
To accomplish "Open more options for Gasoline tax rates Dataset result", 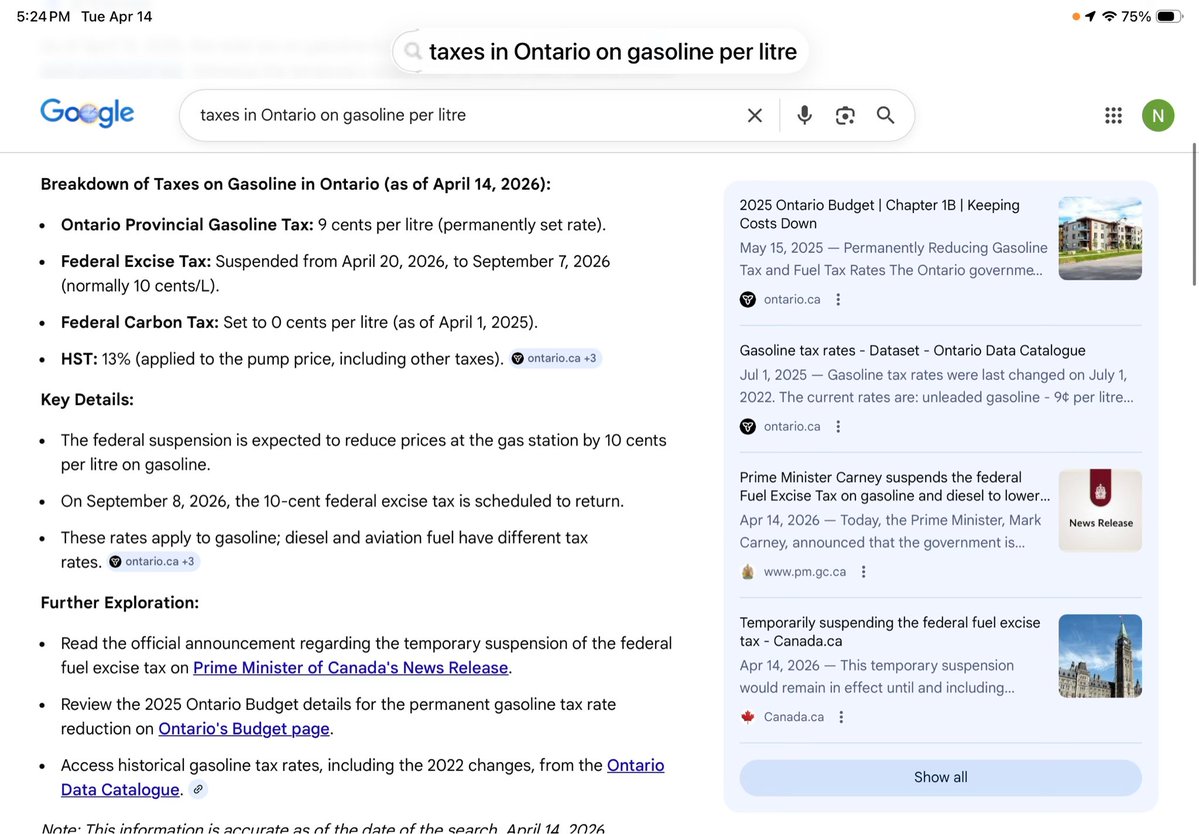I will point(838,427).
